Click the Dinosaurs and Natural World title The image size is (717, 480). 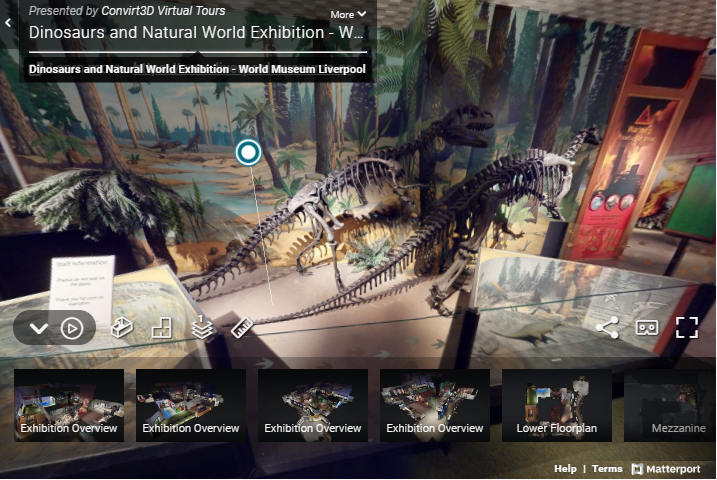(196, 32)
